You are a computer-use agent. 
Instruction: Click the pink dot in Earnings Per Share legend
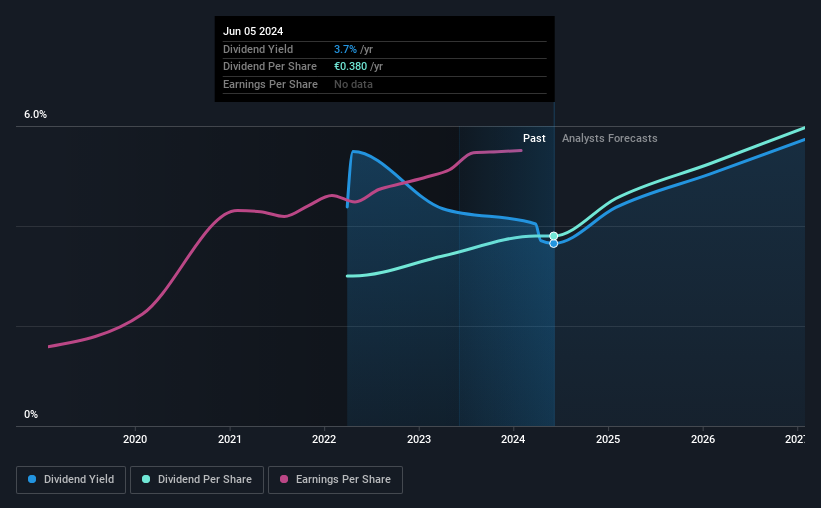tap(284, 479)
